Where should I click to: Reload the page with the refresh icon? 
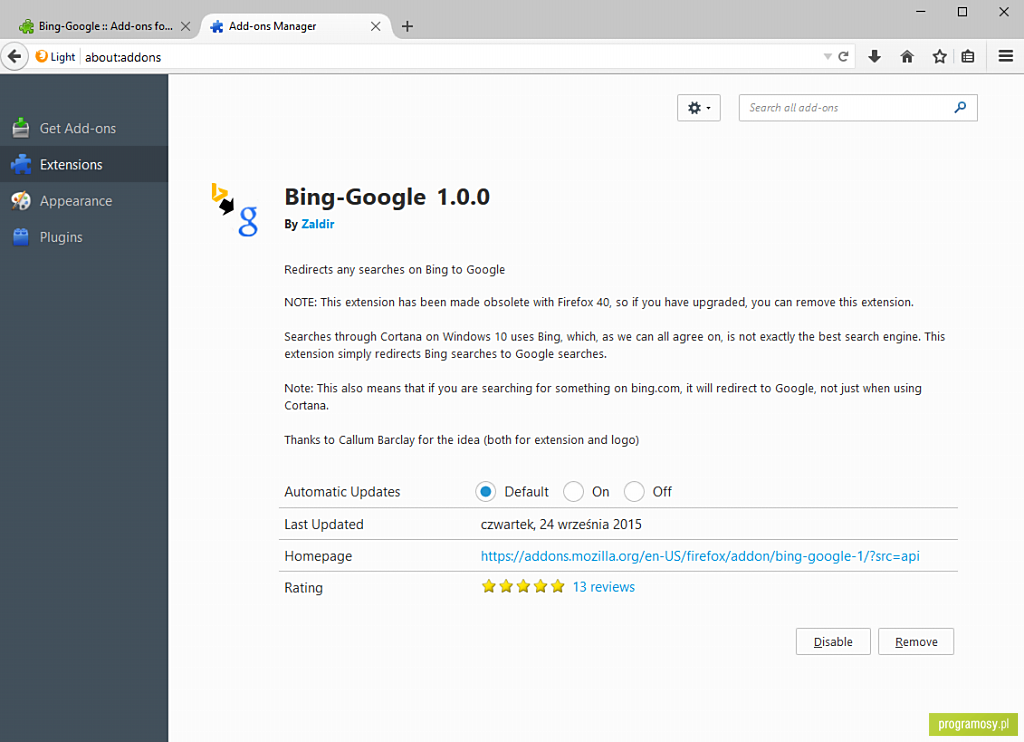843,57
